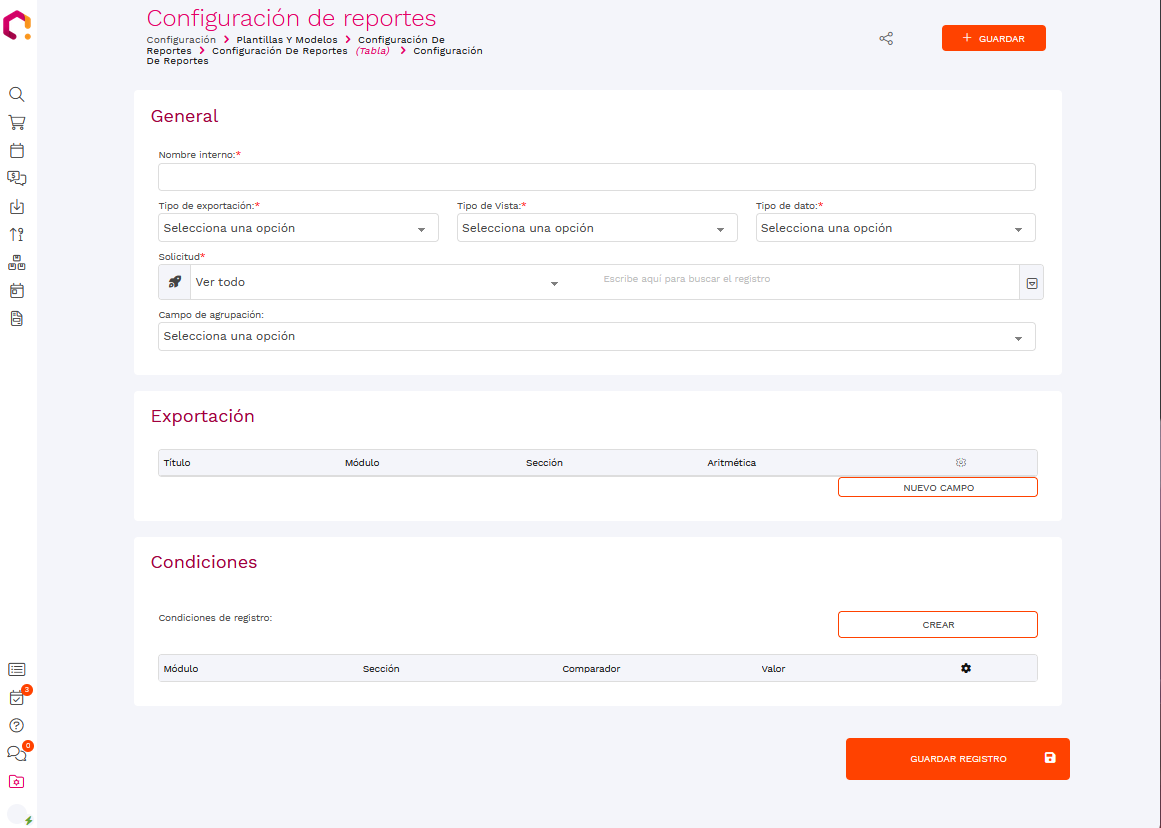Screen dimensions: 1161x828
Task: Open the help question mark icon
Action: pyautogui.click(x=16, y=726)
